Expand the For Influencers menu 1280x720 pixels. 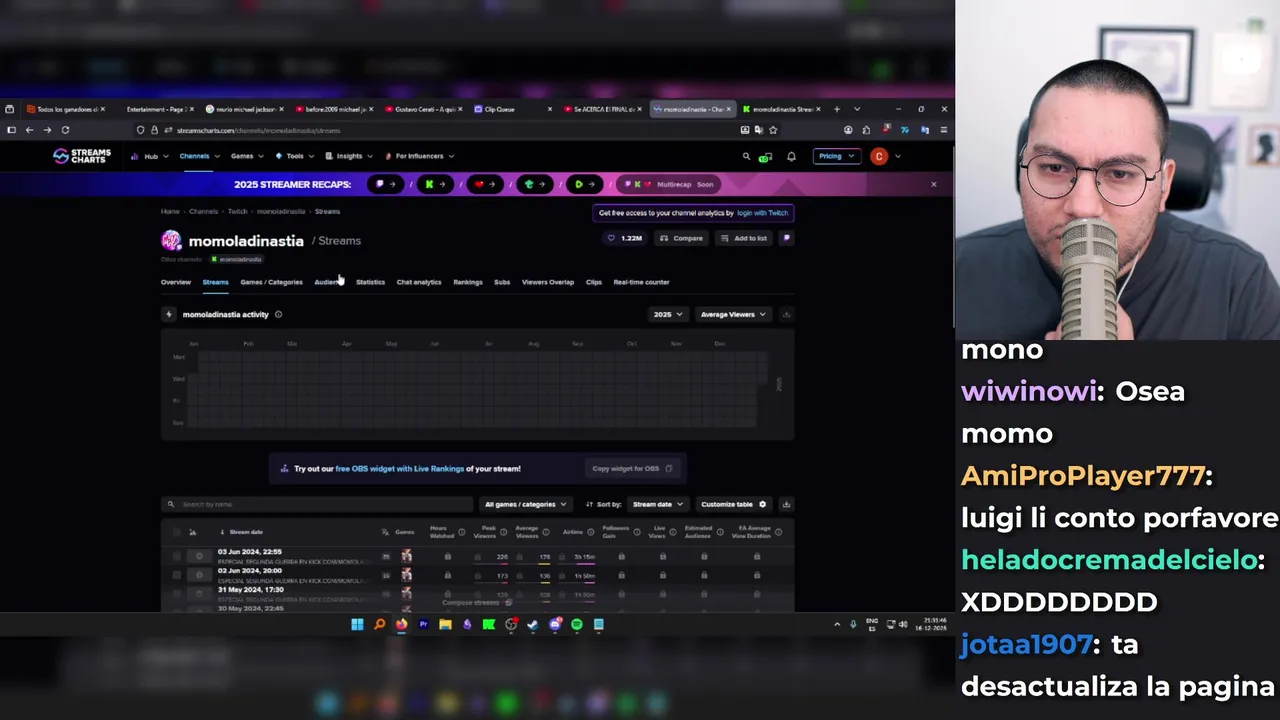[420, 156]
